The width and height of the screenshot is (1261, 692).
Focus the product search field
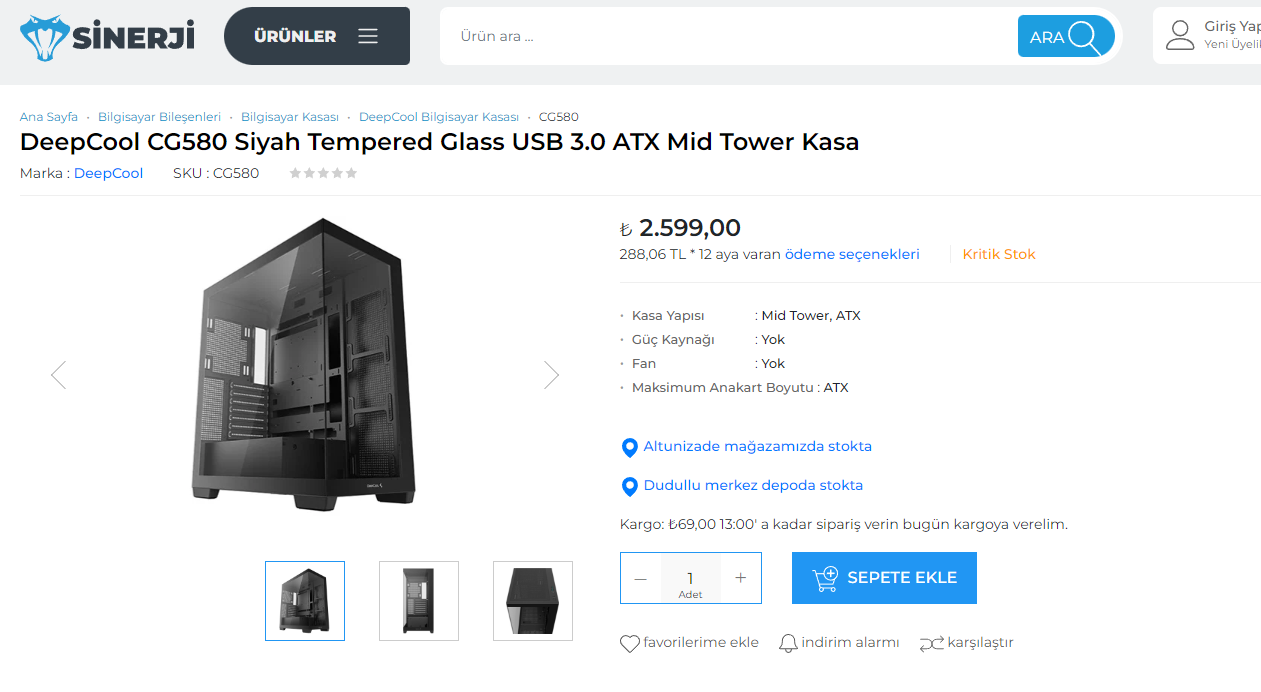click(x=728, y=37)
